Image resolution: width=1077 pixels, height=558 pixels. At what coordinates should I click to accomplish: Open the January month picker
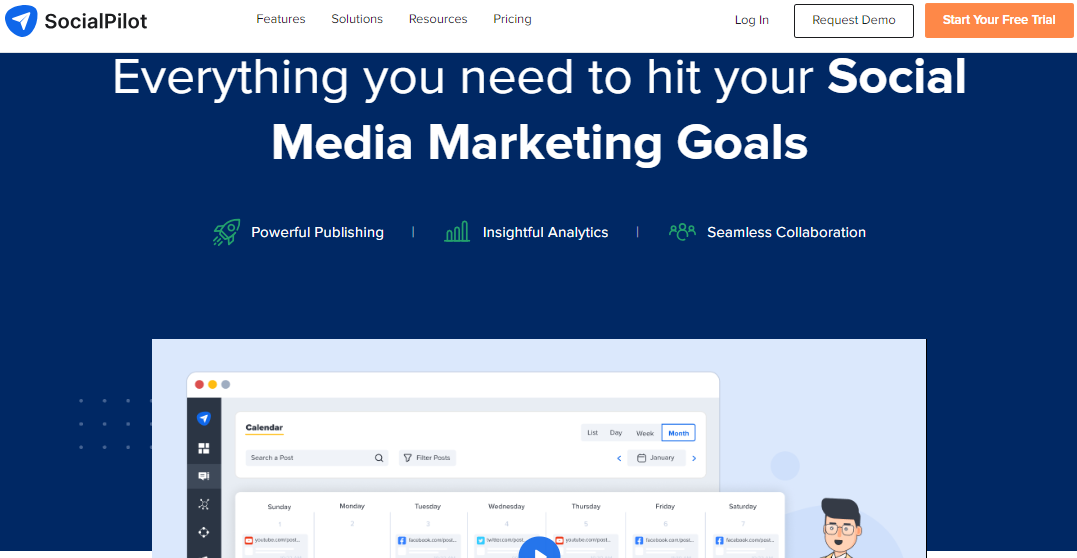(656, 458)
